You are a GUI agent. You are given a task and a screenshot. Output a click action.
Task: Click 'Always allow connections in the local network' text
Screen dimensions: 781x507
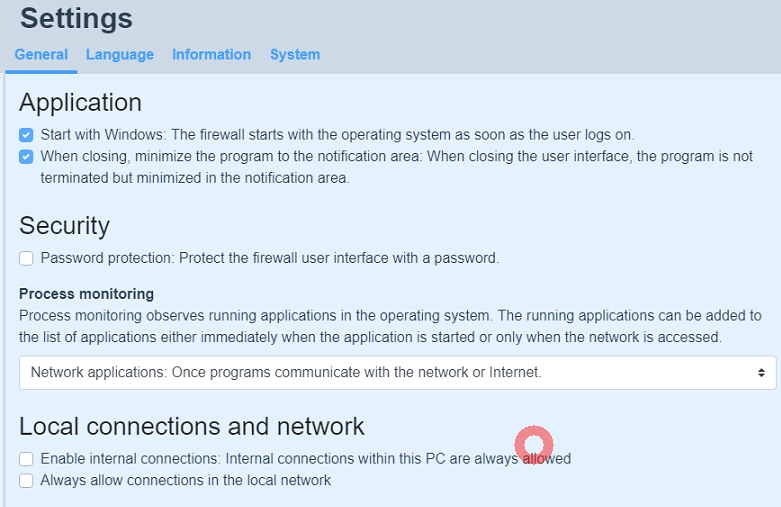click(x=185, y=480)
